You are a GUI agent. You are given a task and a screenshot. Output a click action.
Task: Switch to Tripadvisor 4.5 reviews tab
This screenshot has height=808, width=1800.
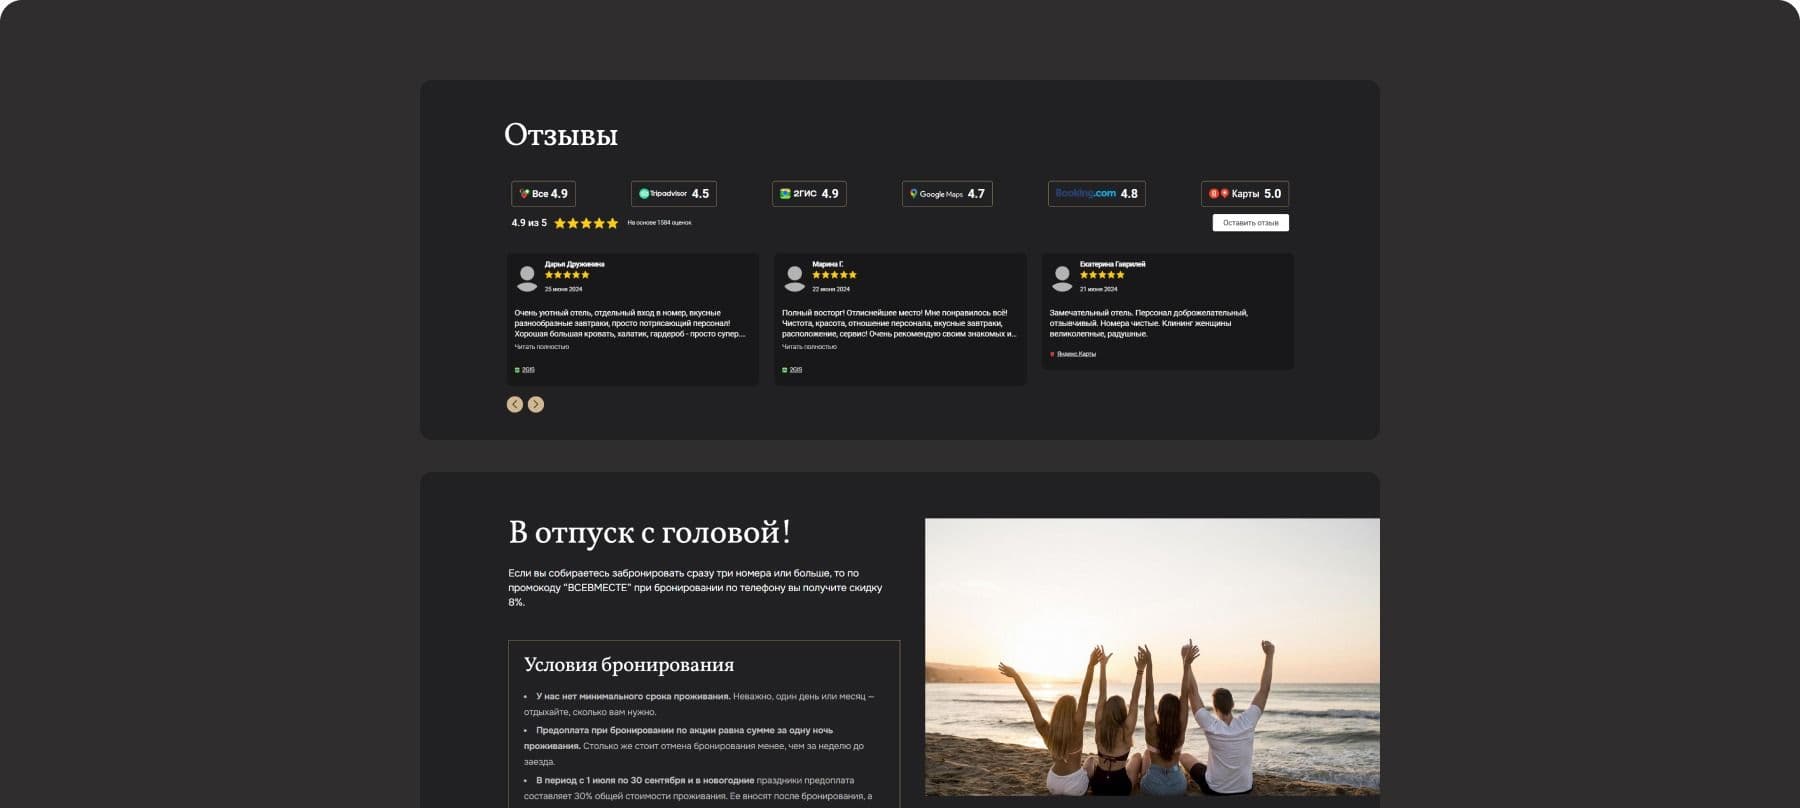point(673,194)
